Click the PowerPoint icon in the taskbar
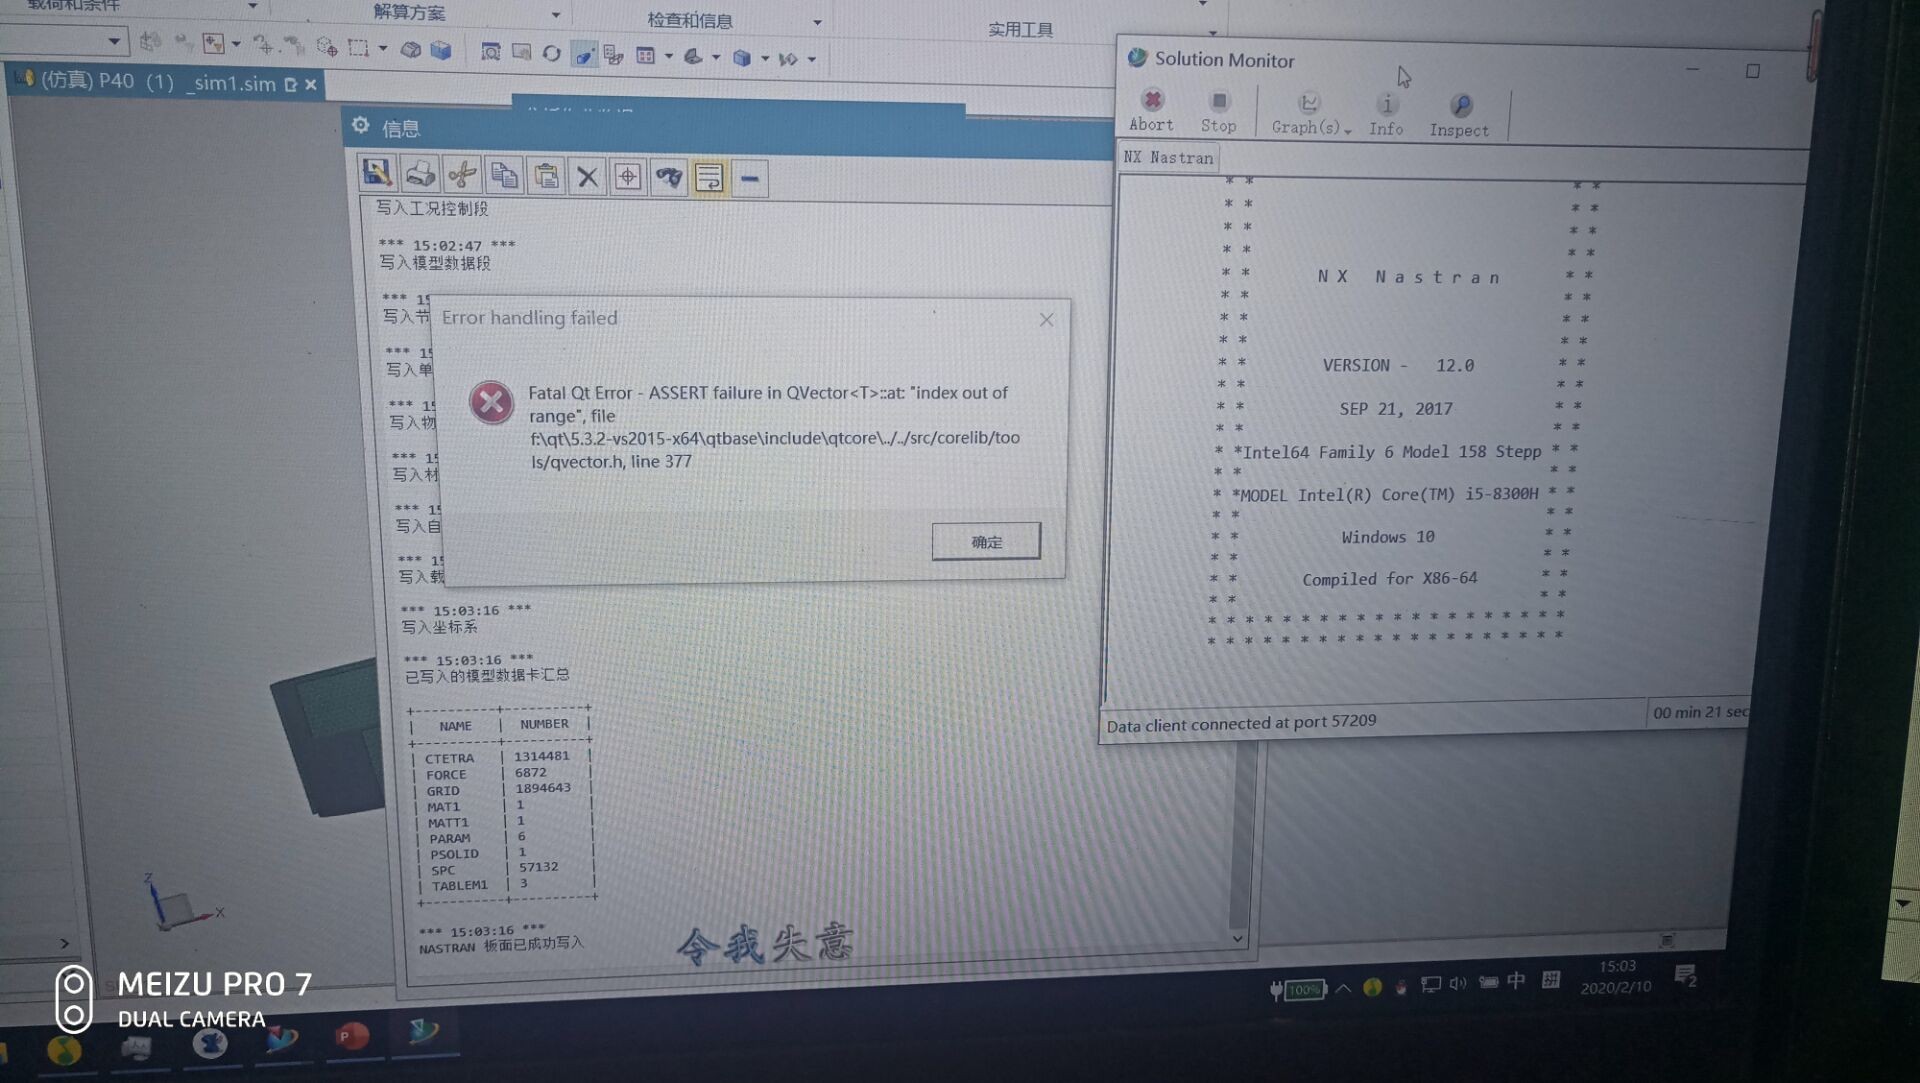1920x1083 pixels. pyautogui.click(x=350, y=1037)
